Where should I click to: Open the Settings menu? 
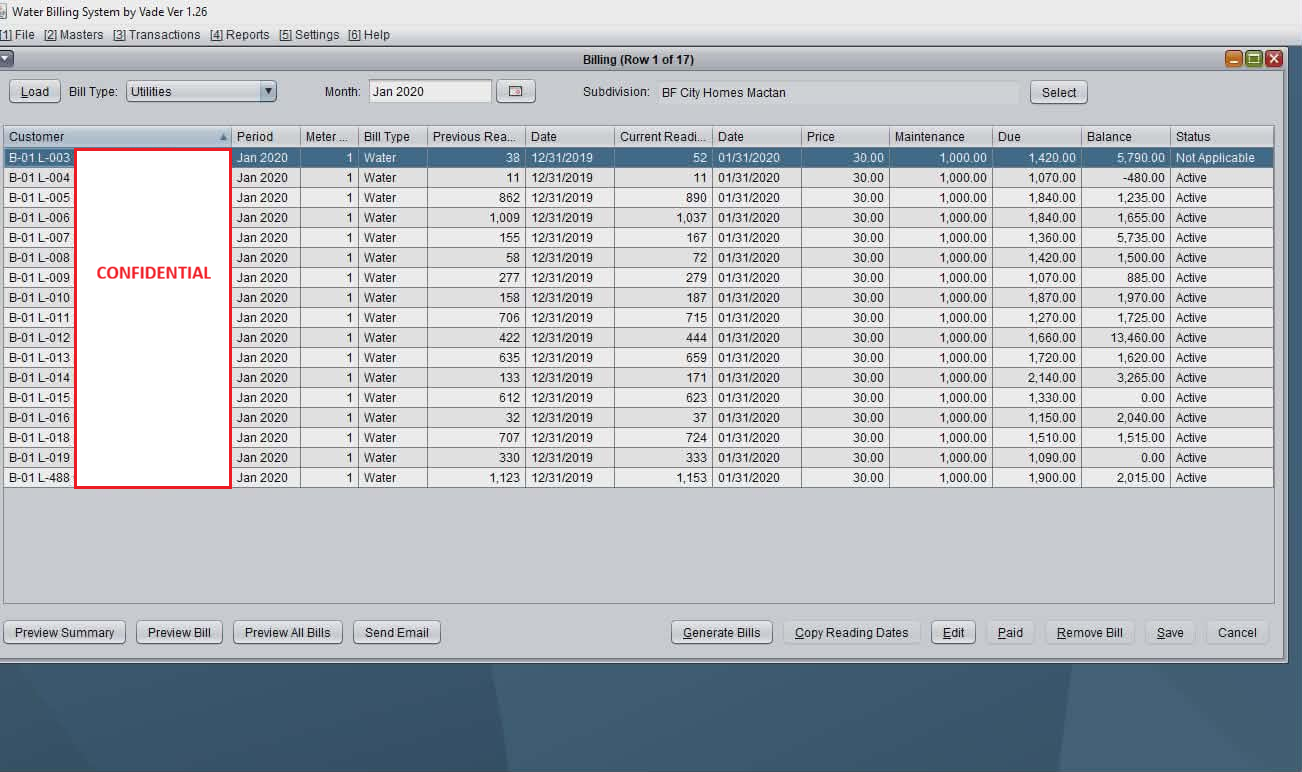click(x=309, y=35)
